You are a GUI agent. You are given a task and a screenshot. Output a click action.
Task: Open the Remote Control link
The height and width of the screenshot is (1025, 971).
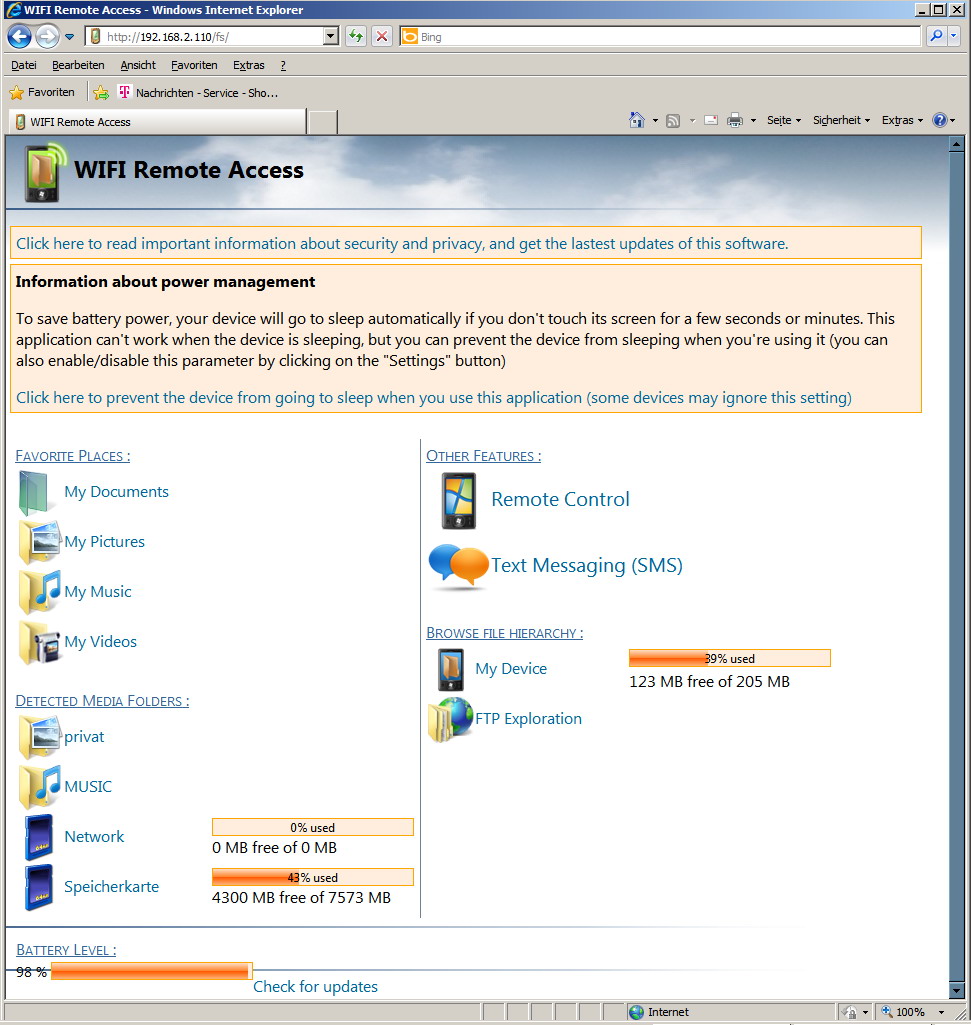(x=560, y=499)
